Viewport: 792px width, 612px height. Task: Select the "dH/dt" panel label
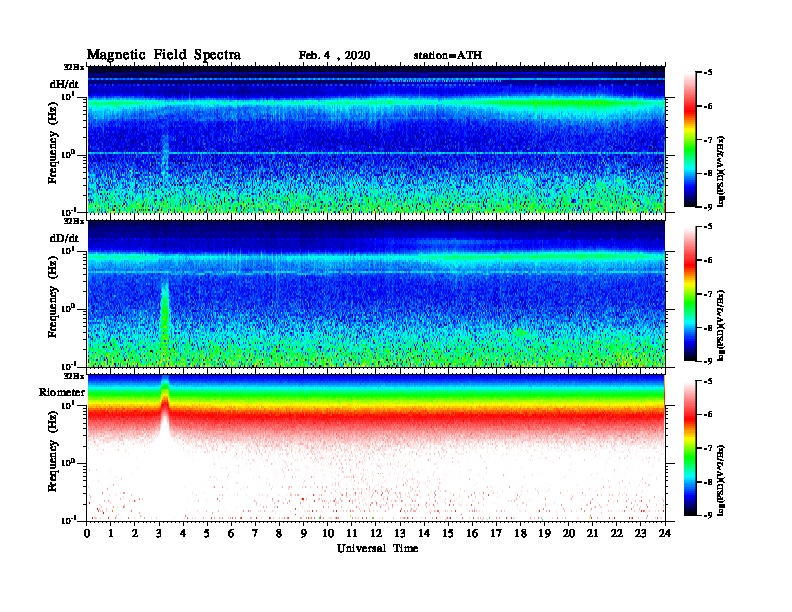pyautogui.click(x=64, y=84)
